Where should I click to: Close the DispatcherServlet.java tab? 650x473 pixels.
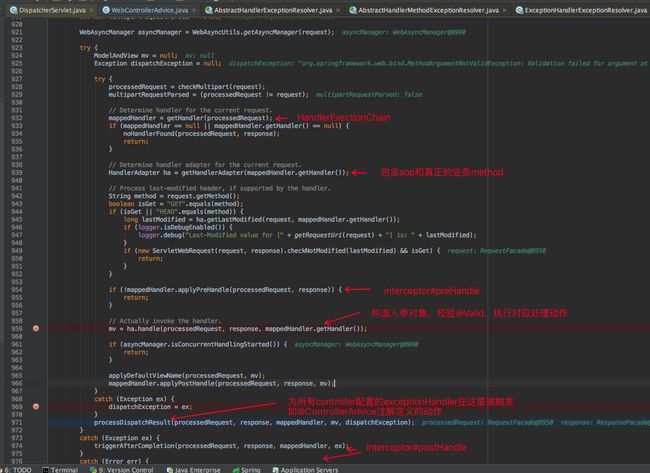coord(91,10)
